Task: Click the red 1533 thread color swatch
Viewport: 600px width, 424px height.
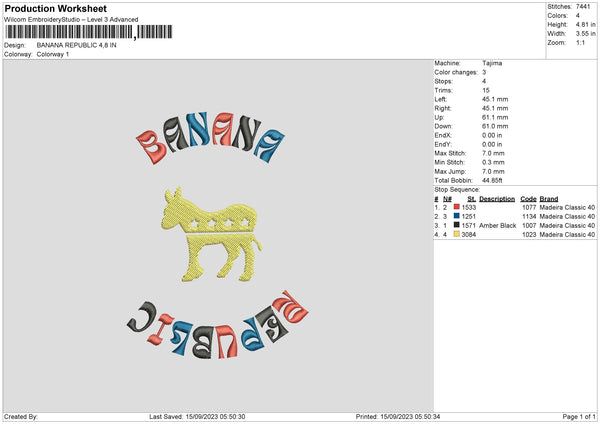Action: (457, 207)
